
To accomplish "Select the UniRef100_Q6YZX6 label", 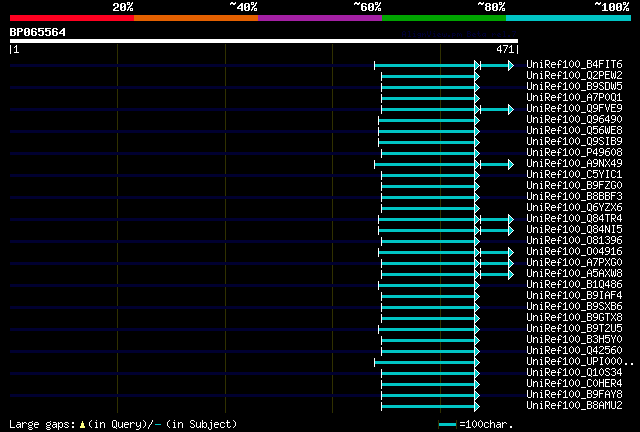I will pyautogui.click(x=574, y=208).
